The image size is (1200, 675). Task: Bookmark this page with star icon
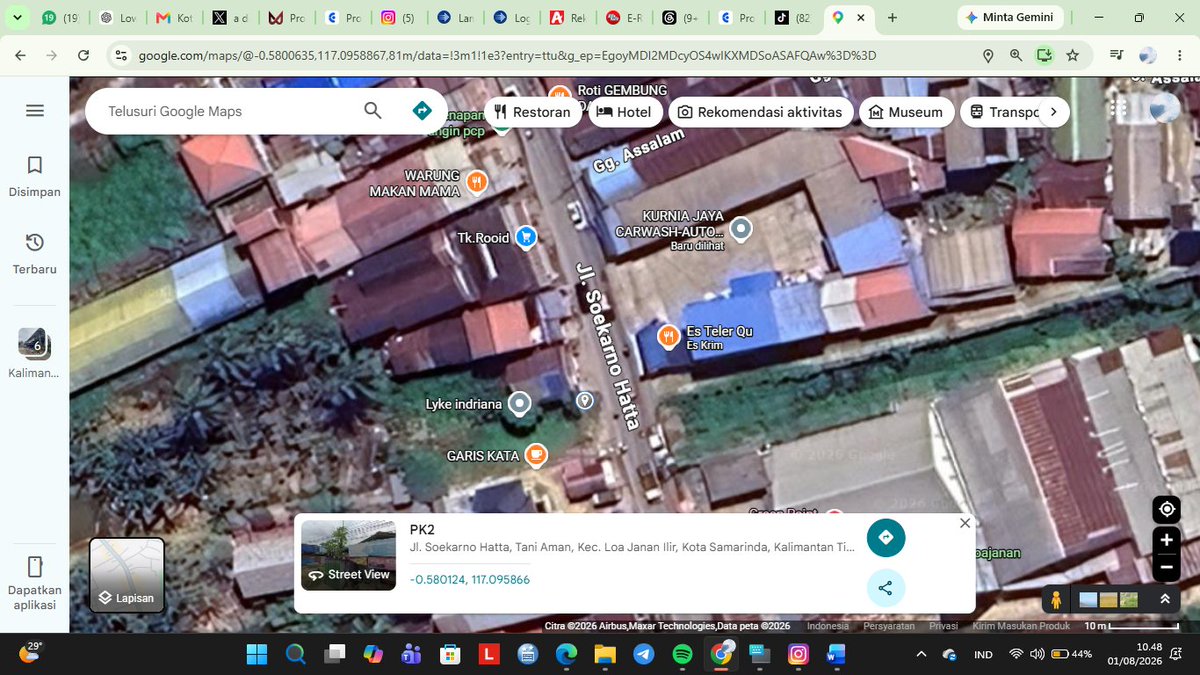(1072, 56)
